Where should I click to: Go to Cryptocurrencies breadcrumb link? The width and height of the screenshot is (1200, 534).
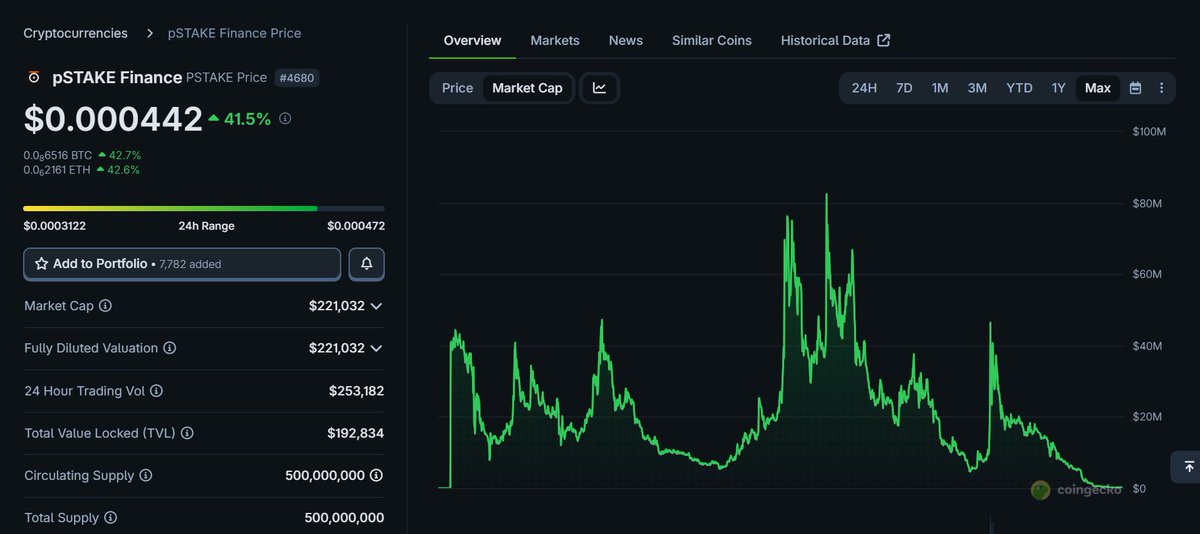pyautogui.click(x=76, y=33)
